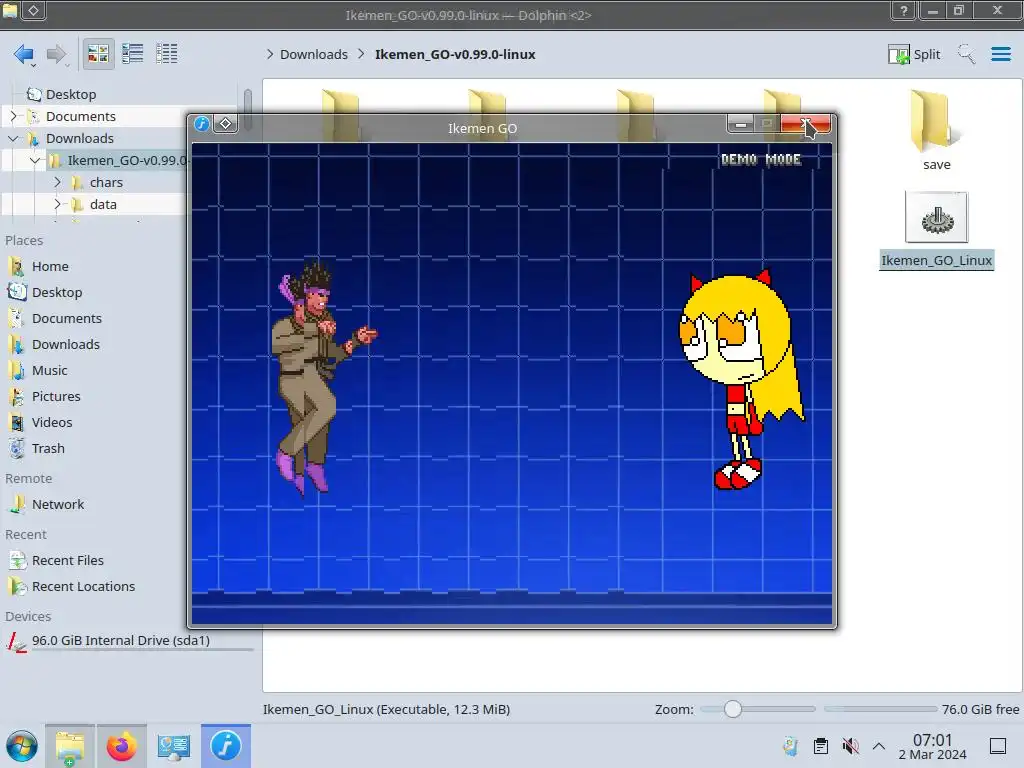
Task: Launch Firefox from taskbar
Action: (x=121, y=746)
